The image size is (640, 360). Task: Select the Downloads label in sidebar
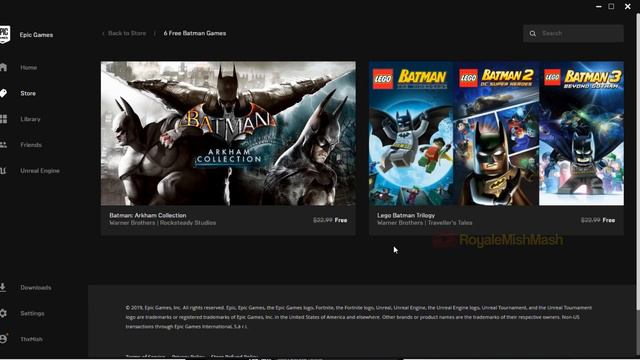pyautogui.click(x=36, y=287)
